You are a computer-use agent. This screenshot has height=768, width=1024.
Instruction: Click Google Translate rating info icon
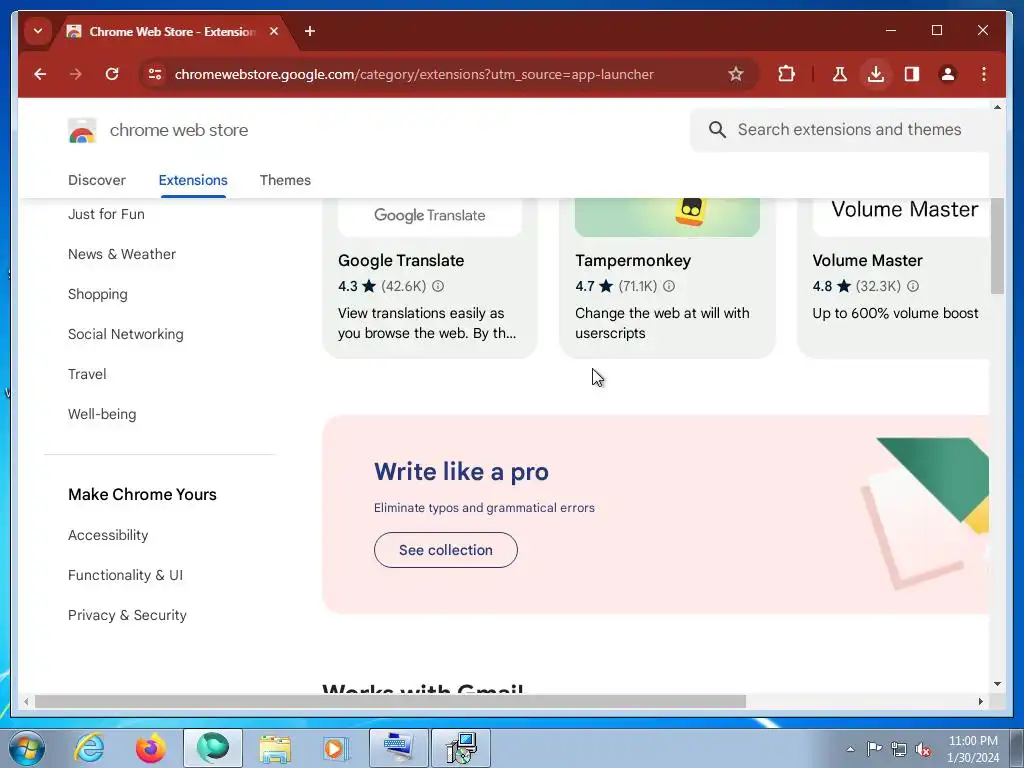pyautogui.click(x=438, y=286)
